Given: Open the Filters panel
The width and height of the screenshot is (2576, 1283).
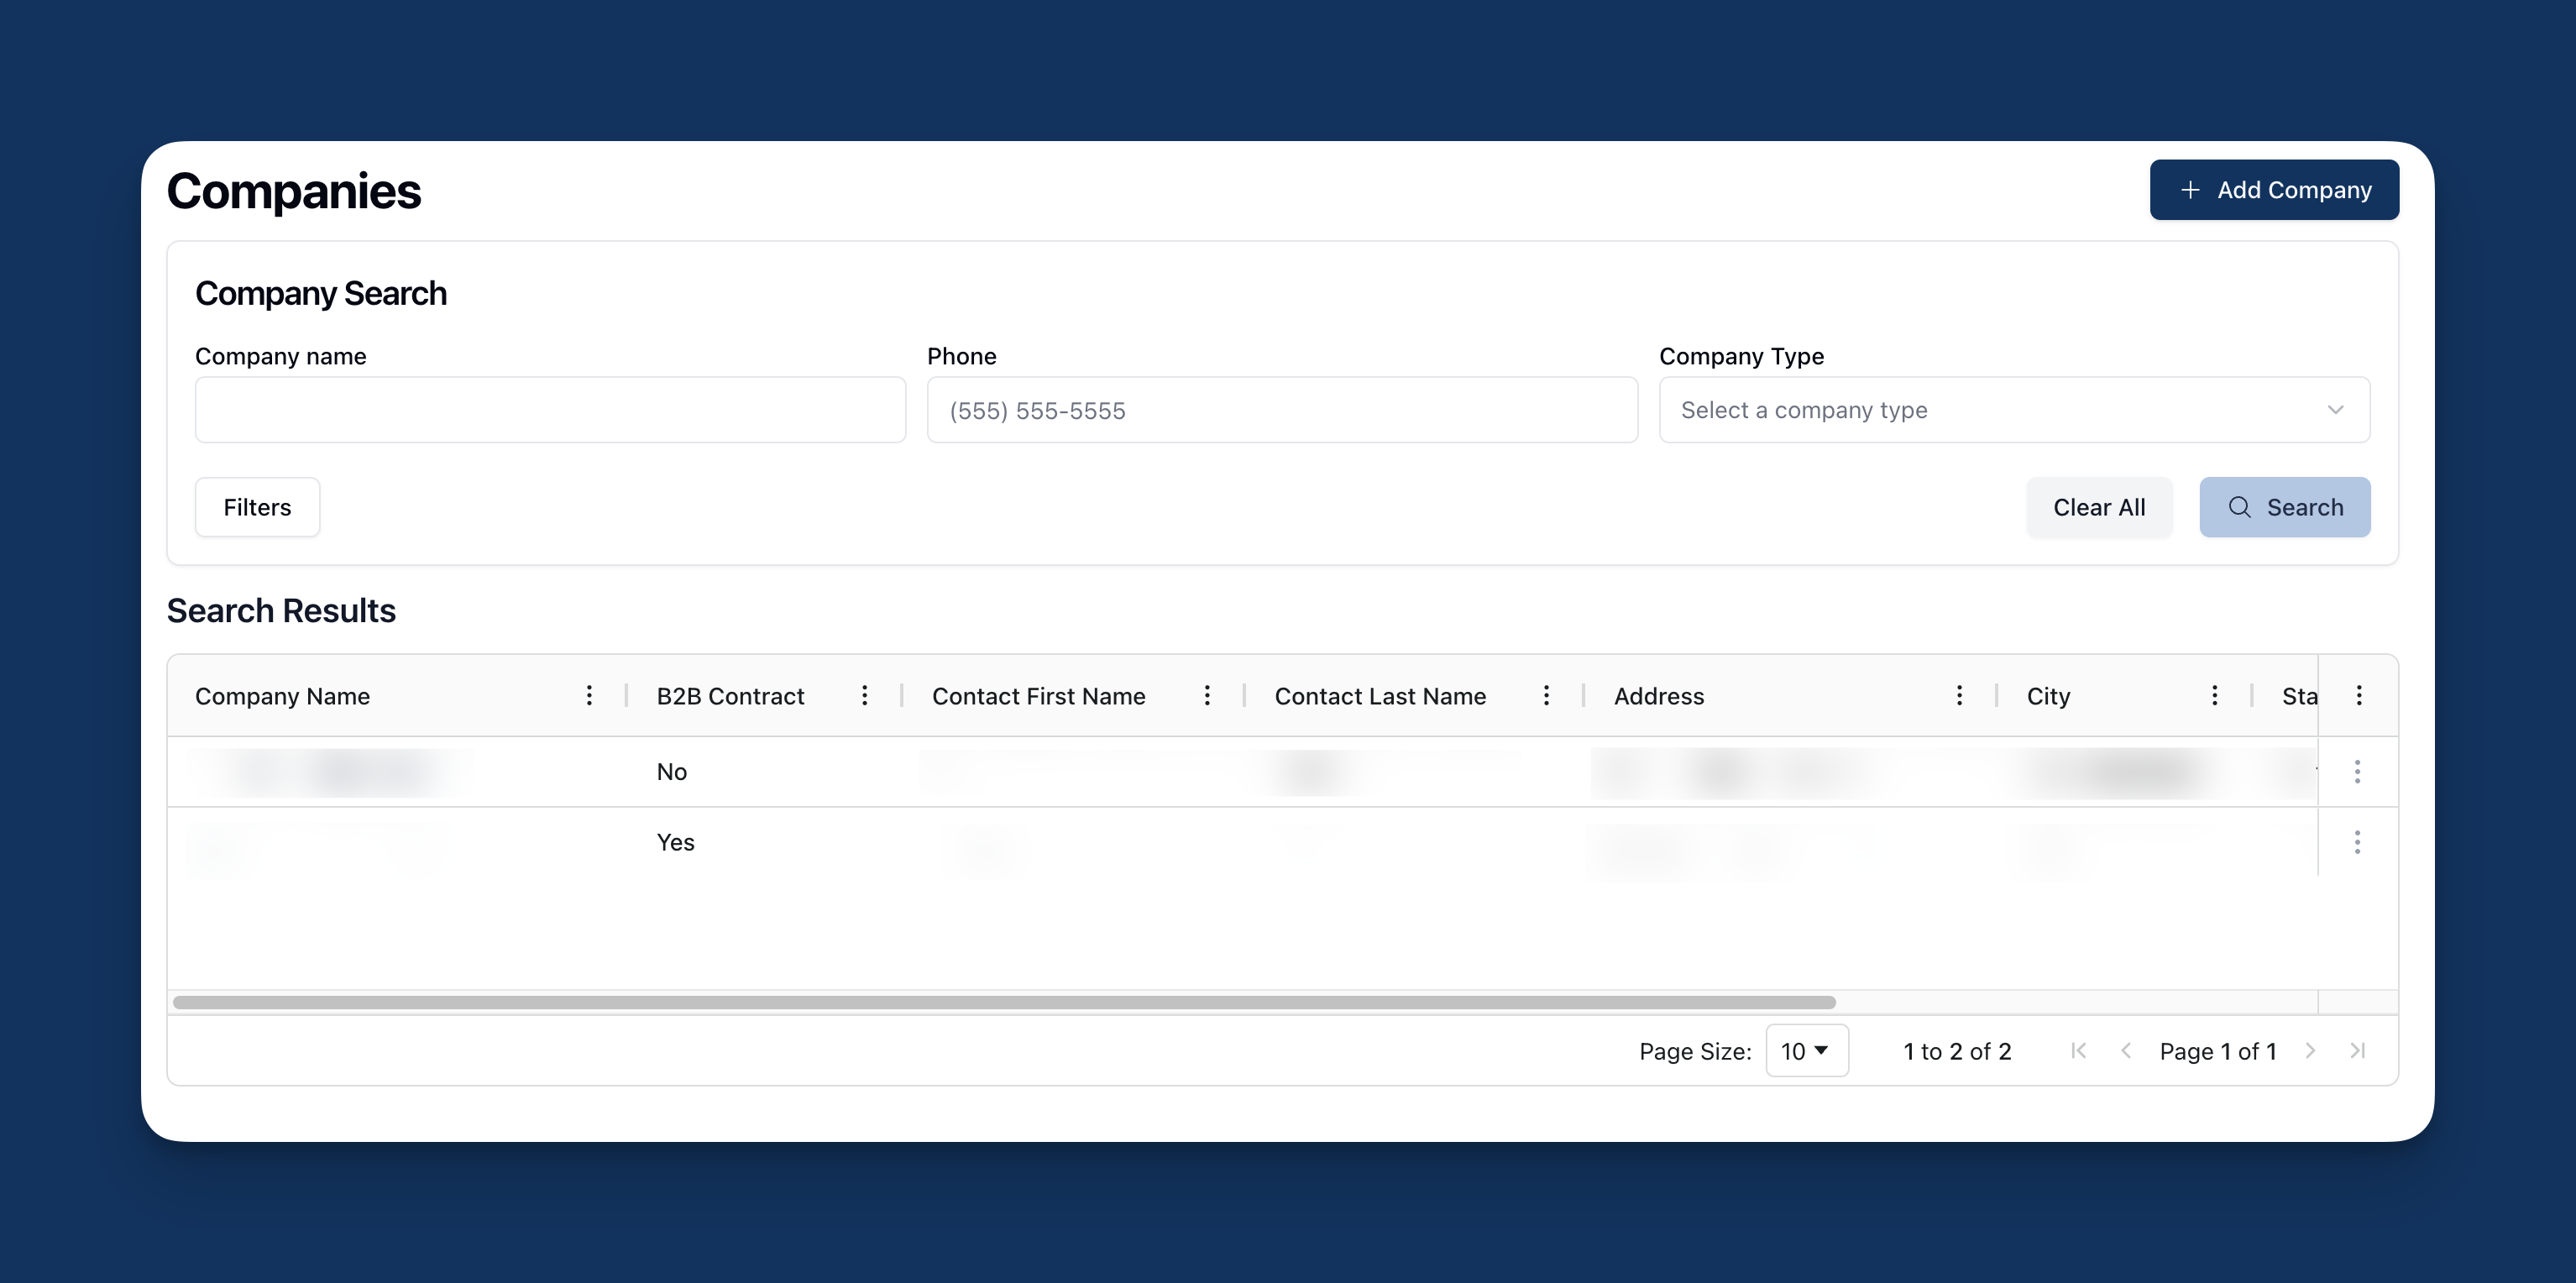Looking at the screenshot, I should 257,507.
